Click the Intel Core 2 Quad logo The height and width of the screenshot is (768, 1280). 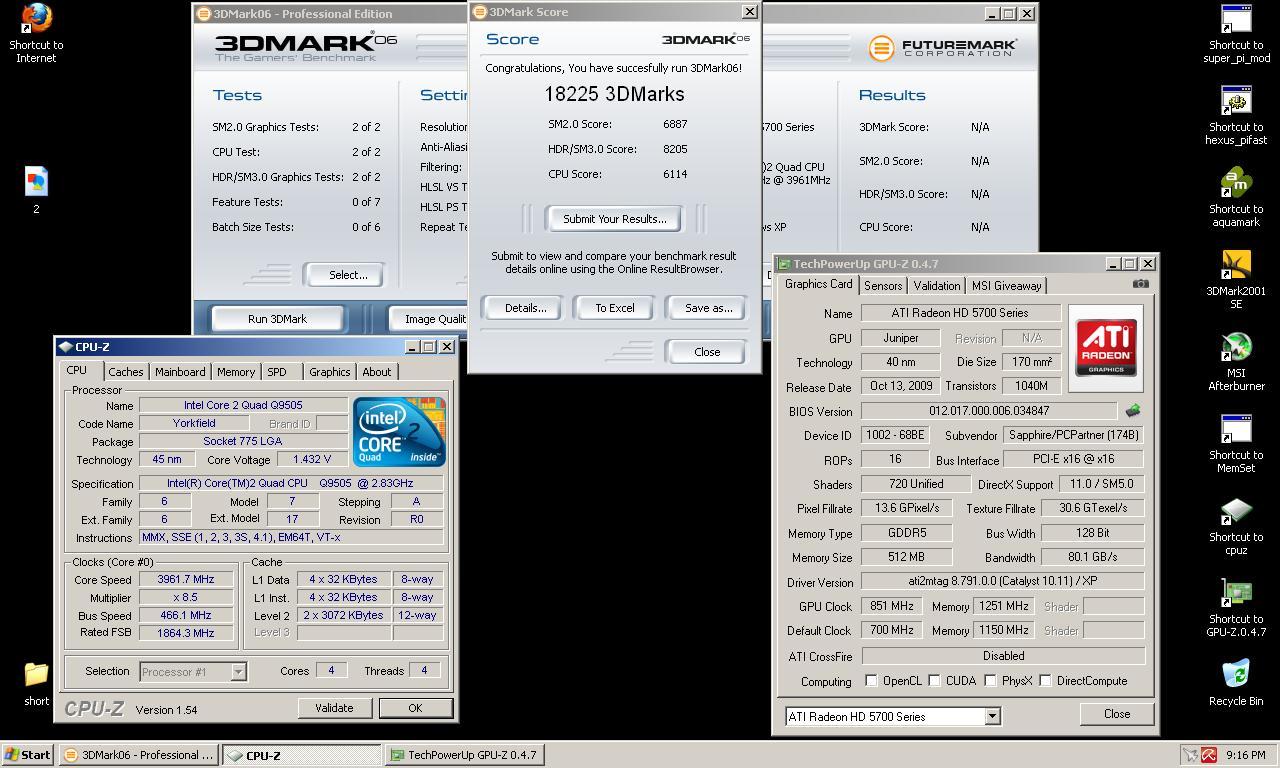coord(399,431)
